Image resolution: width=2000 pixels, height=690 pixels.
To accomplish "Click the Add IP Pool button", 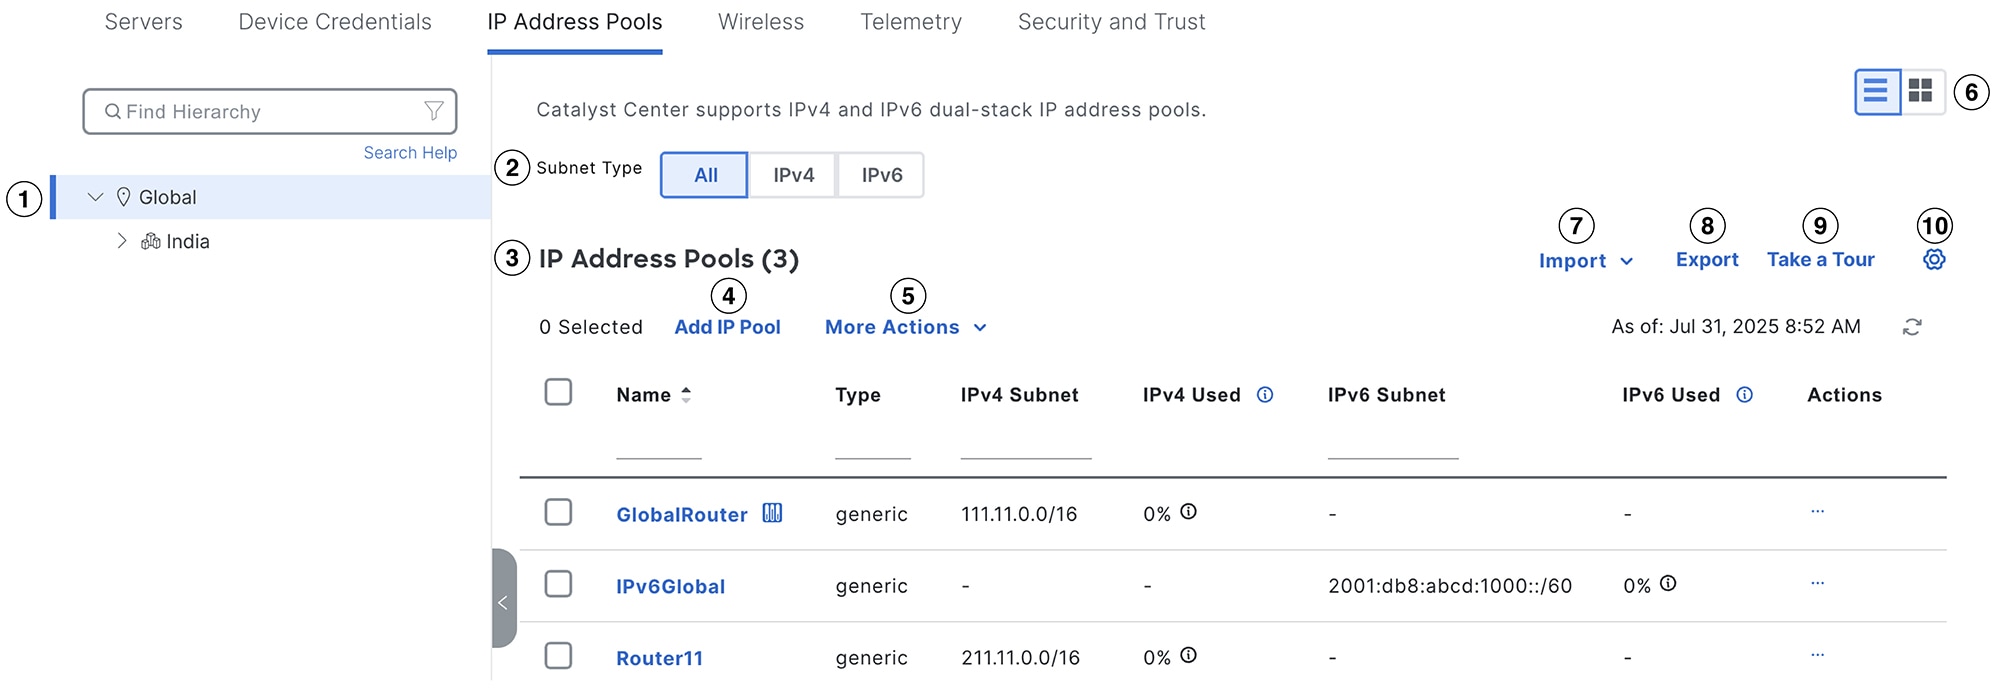I will 727,328.
